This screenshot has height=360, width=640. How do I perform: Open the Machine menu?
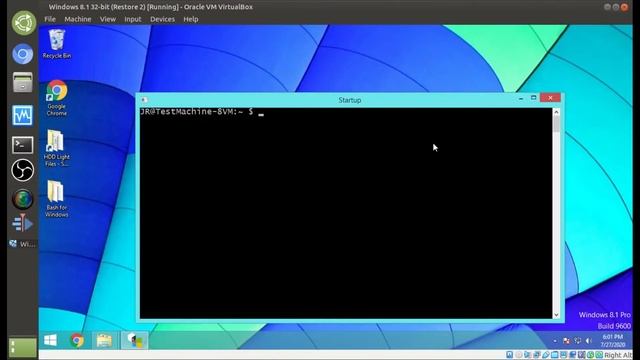pos(78,19)
